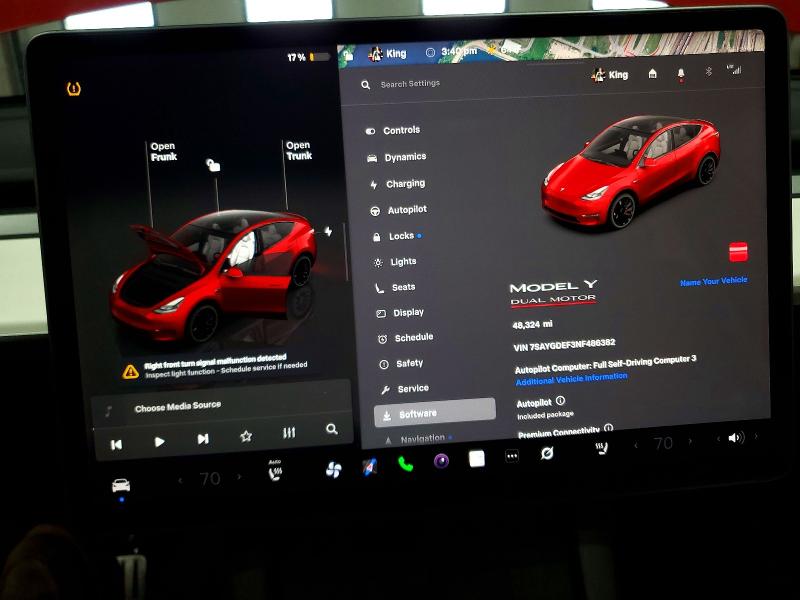Click the volume speaker icon

click(x=736, y=438)
